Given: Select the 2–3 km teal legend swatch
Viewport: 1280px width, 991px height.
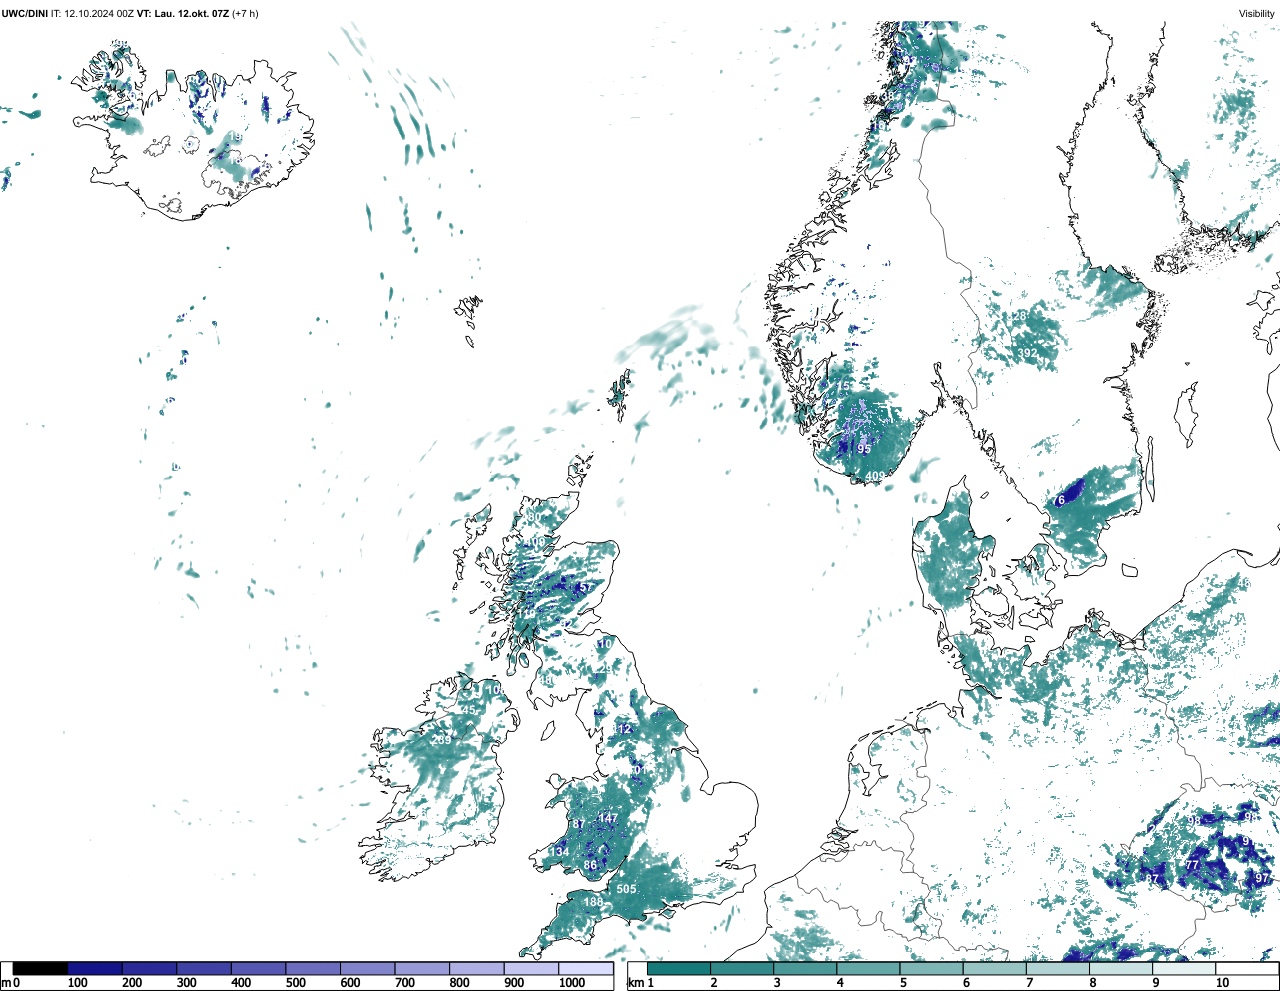Looking at the screenshot, I should pos(742,968).
